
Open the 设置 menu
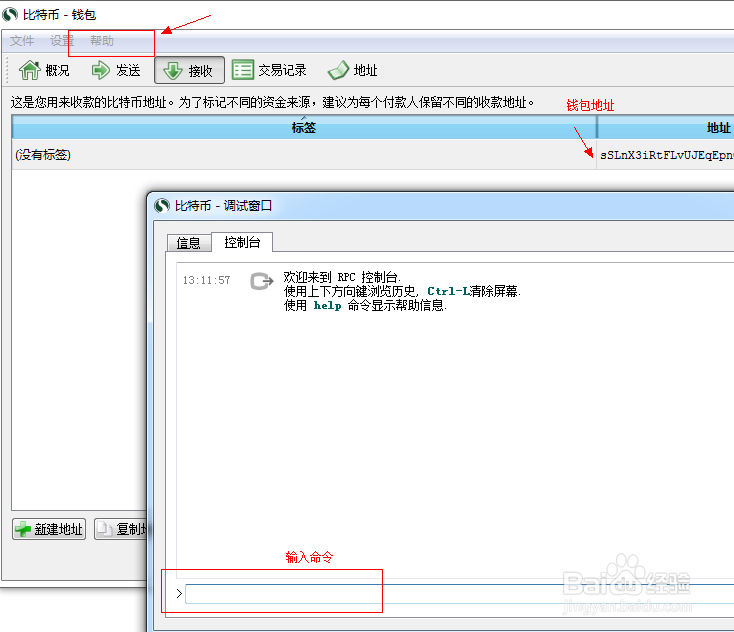[x=62, y=41]
